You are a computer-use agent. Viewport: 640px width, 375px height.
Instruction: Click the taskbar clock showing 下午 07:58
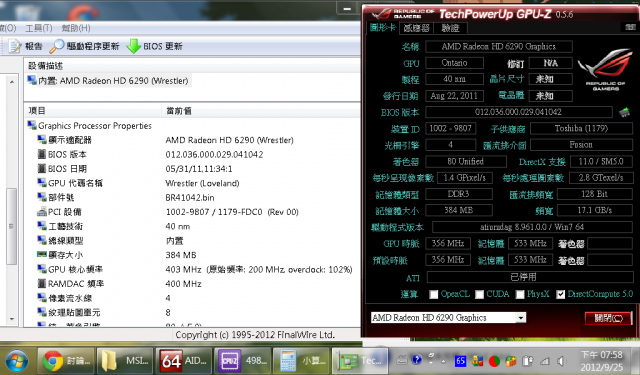(602, 361)
